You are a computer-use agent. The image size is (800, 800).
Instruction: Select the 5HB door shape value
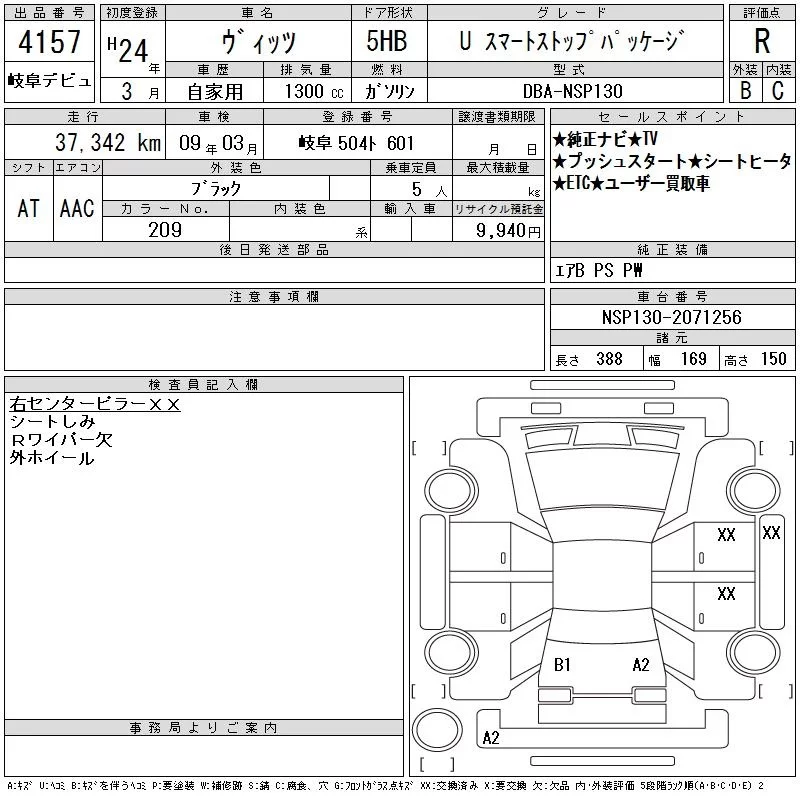(x=387, y=41)
